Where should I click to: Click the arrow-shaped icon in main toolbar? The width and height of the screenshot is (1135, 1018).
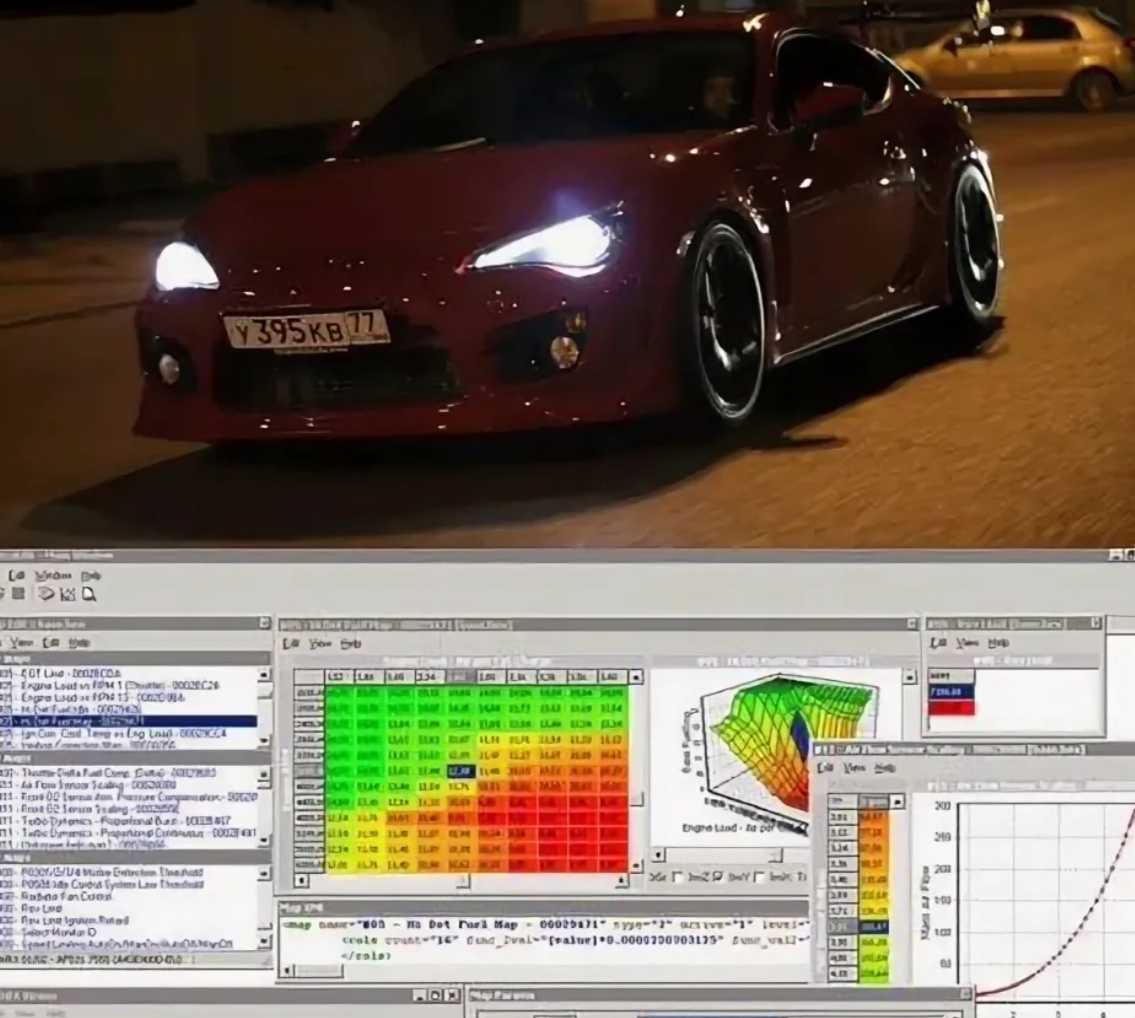[46, 594]
